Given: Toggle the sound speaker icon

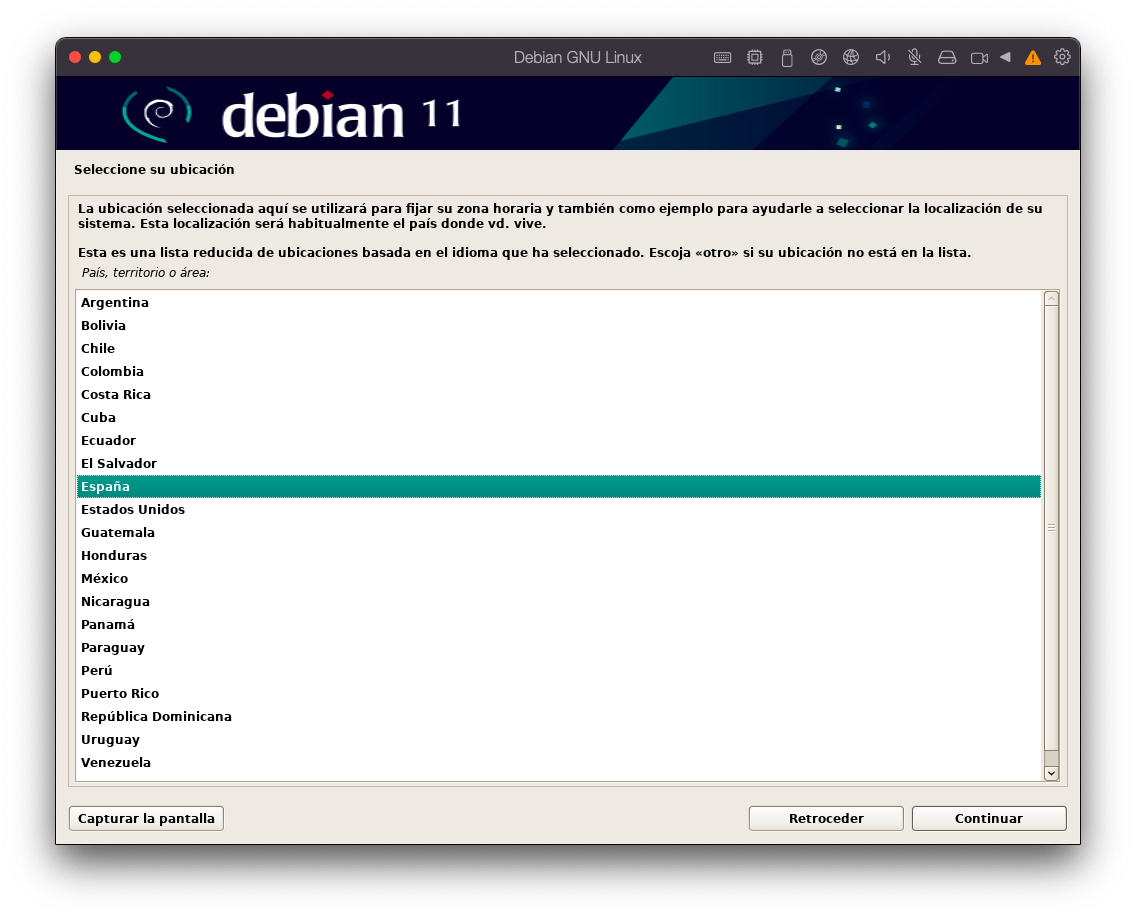Looking at the screenshot, I should tap(883, 58).
